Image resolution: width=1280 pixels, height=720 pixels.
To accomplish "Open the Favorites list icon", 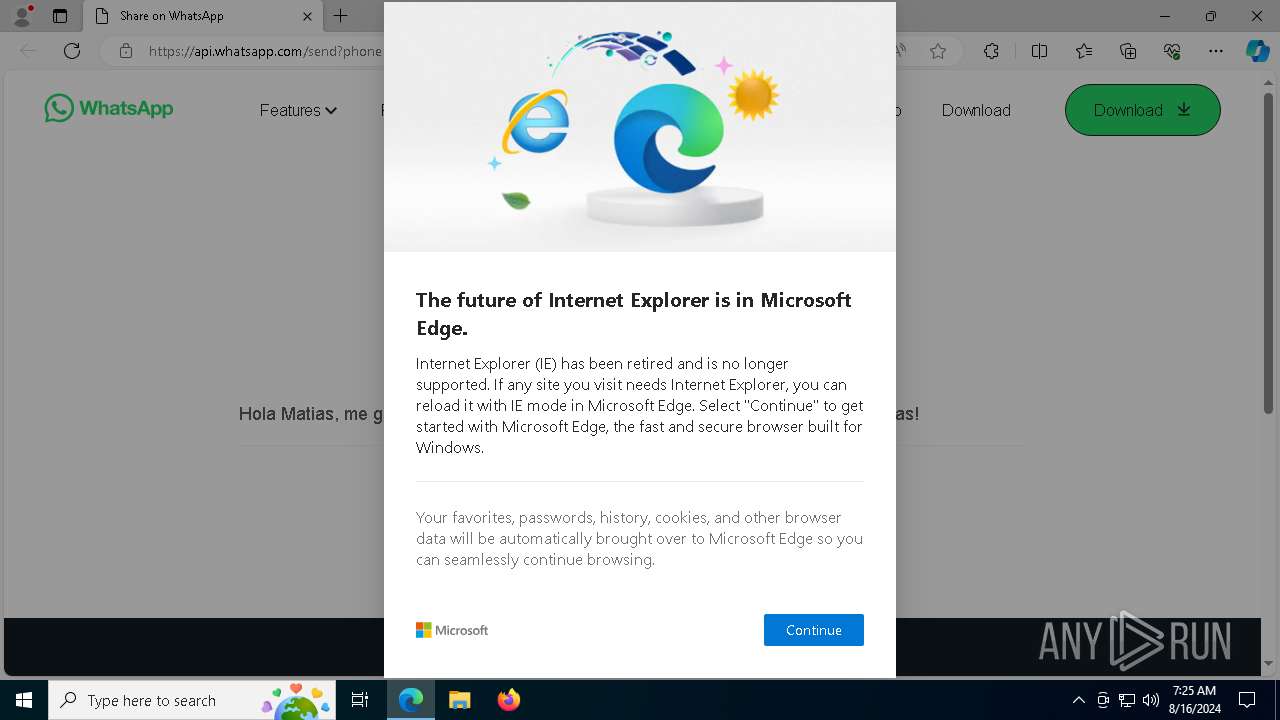I will 1084,51.
